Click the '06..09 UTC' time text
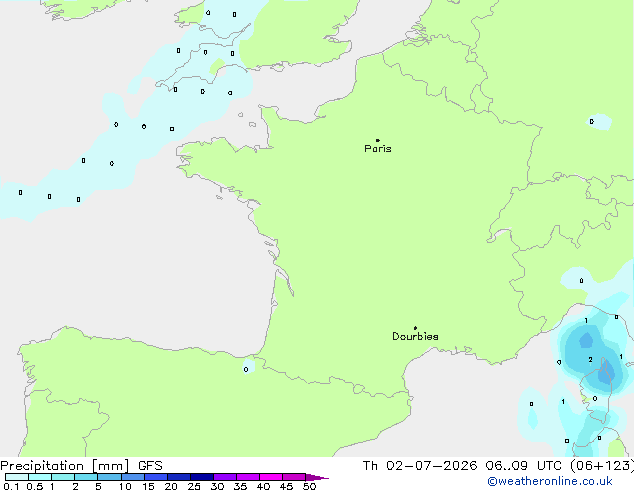Viewport: 634px width, 490px height. tap(524, 466)
